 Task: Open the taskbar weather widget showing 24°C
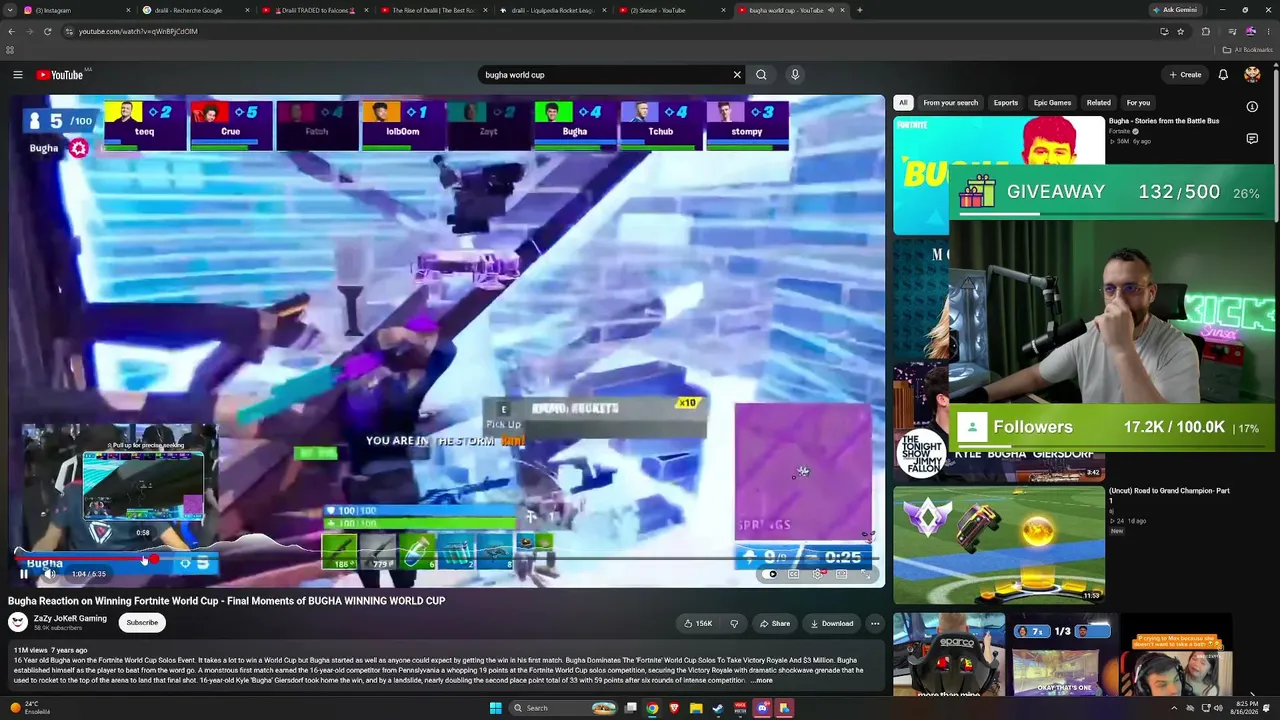coord(30,708)
